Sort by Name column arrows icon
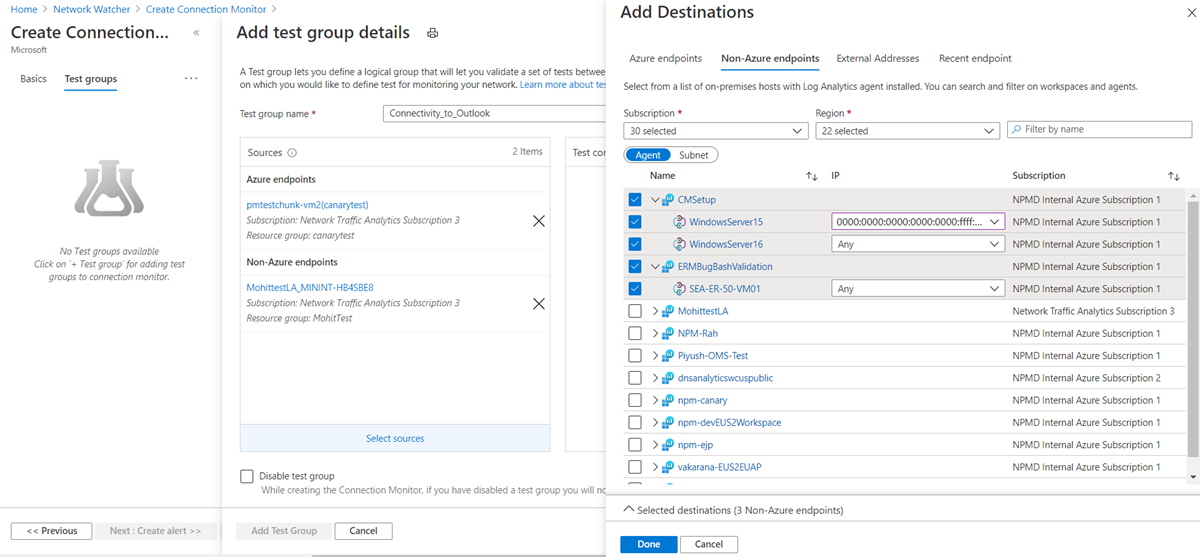This screenshot has height=557, width=1200. (x=812, y=176)
